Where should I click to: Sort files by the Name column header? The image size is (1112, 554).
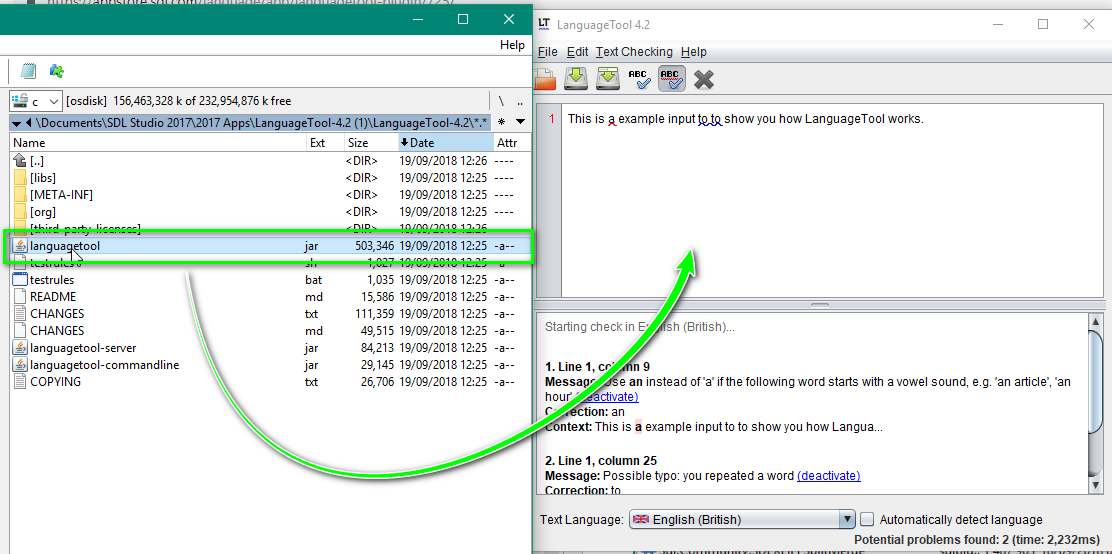point(158,143)
